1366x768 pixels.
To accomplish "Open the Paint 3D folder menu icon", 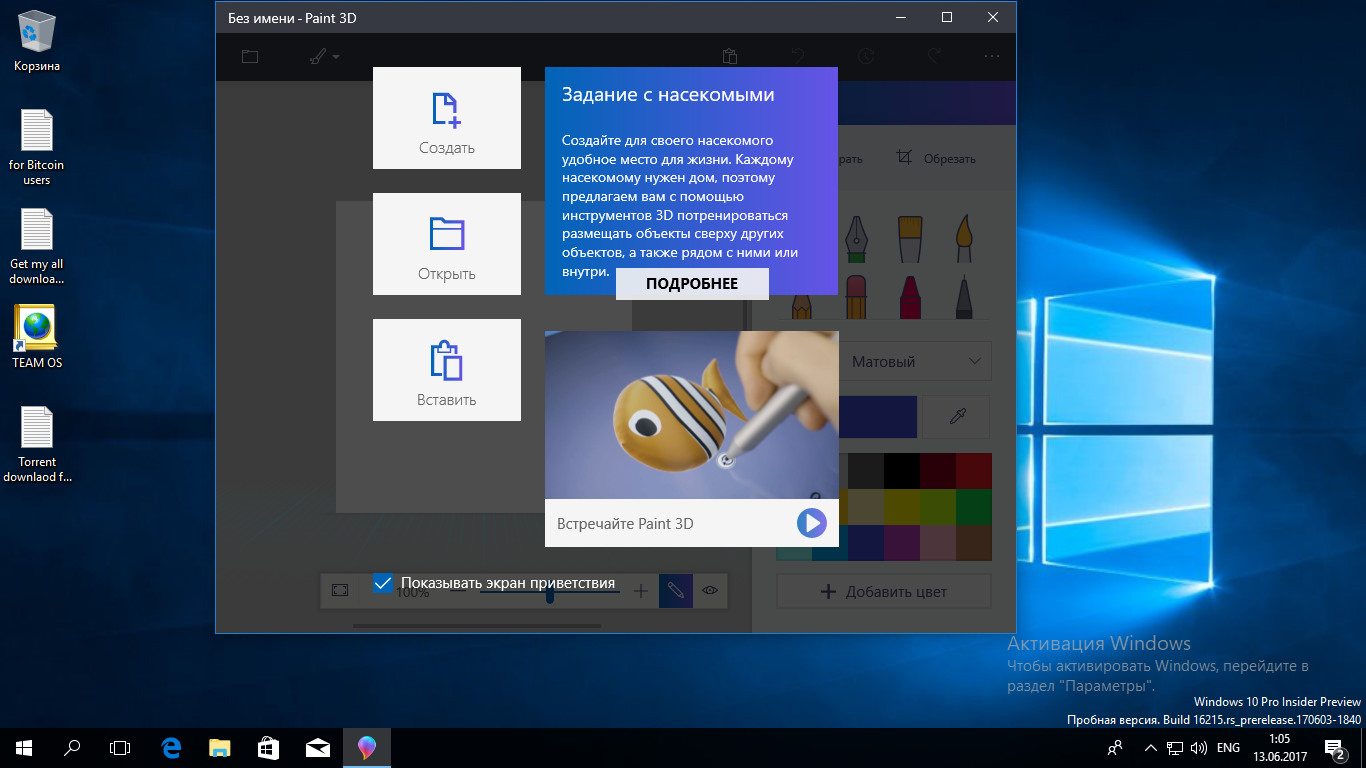I will [x=250, y=57].
